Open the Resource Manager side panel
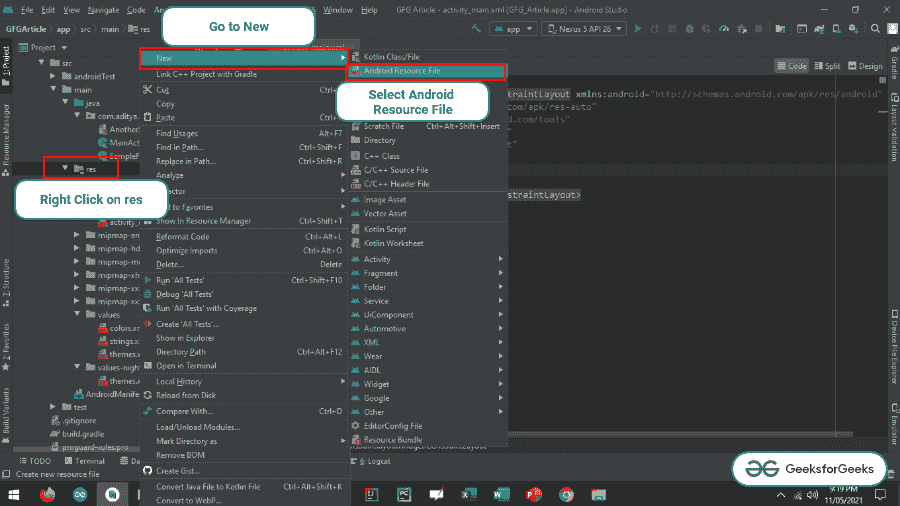The width and height of the screenshot is (900, 506). [6, 135]
